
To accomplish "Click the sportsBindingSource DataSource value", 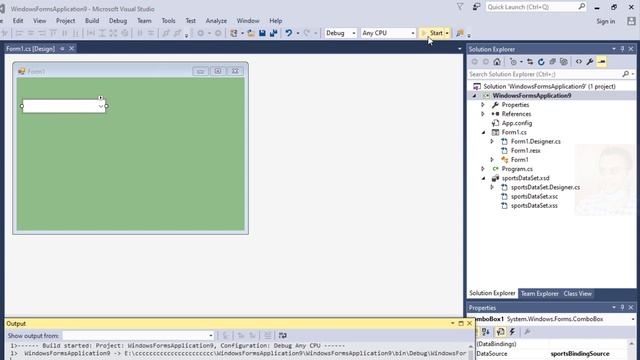I will (580, 353).
